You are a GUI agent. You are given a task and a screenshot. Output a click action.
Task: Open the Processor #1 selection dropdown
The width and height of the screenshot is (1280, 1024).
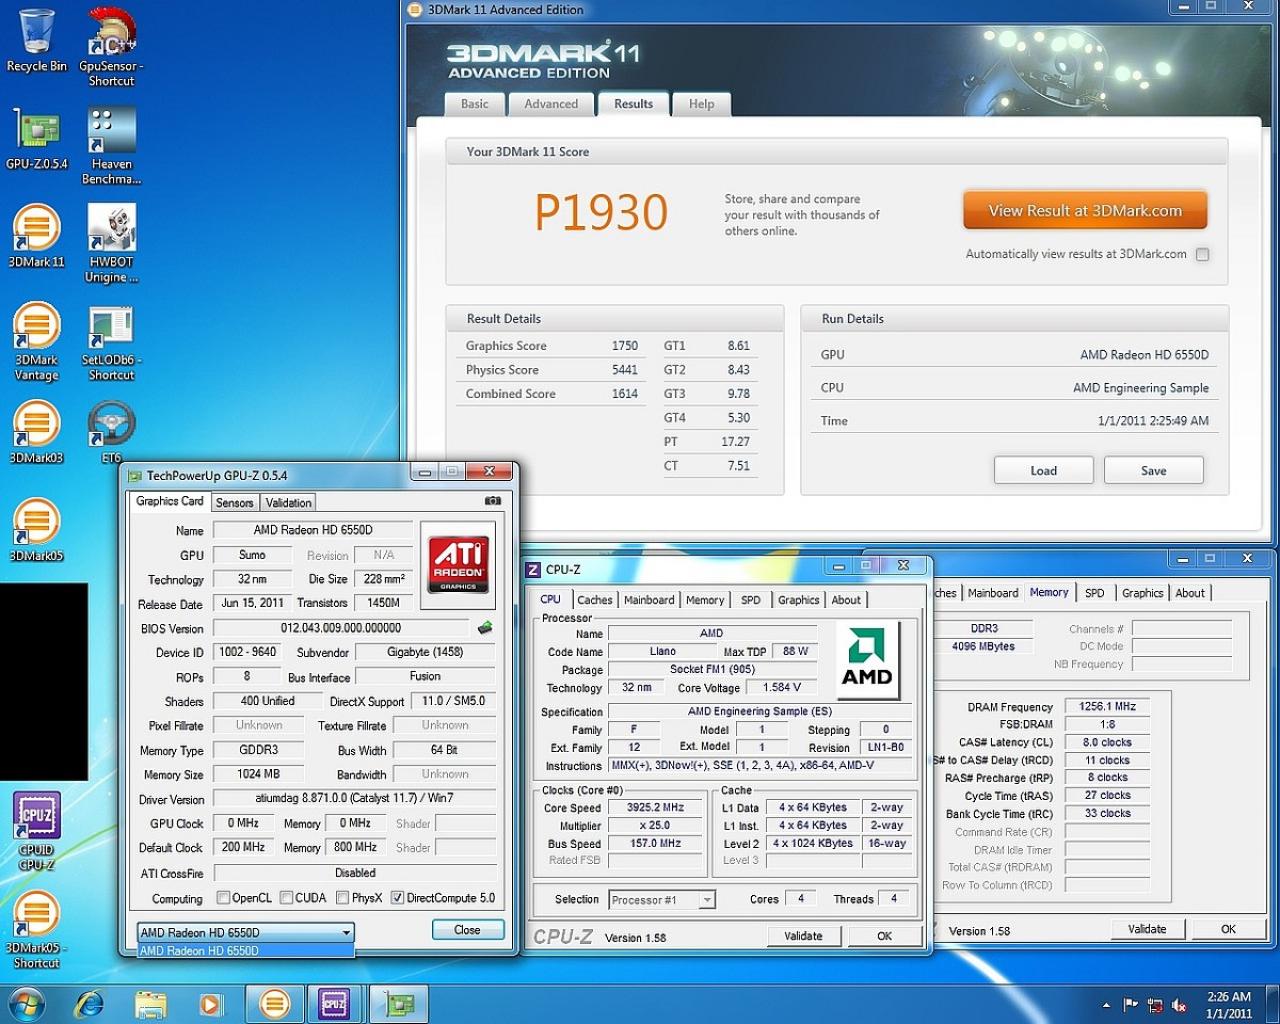pos(661,900)
